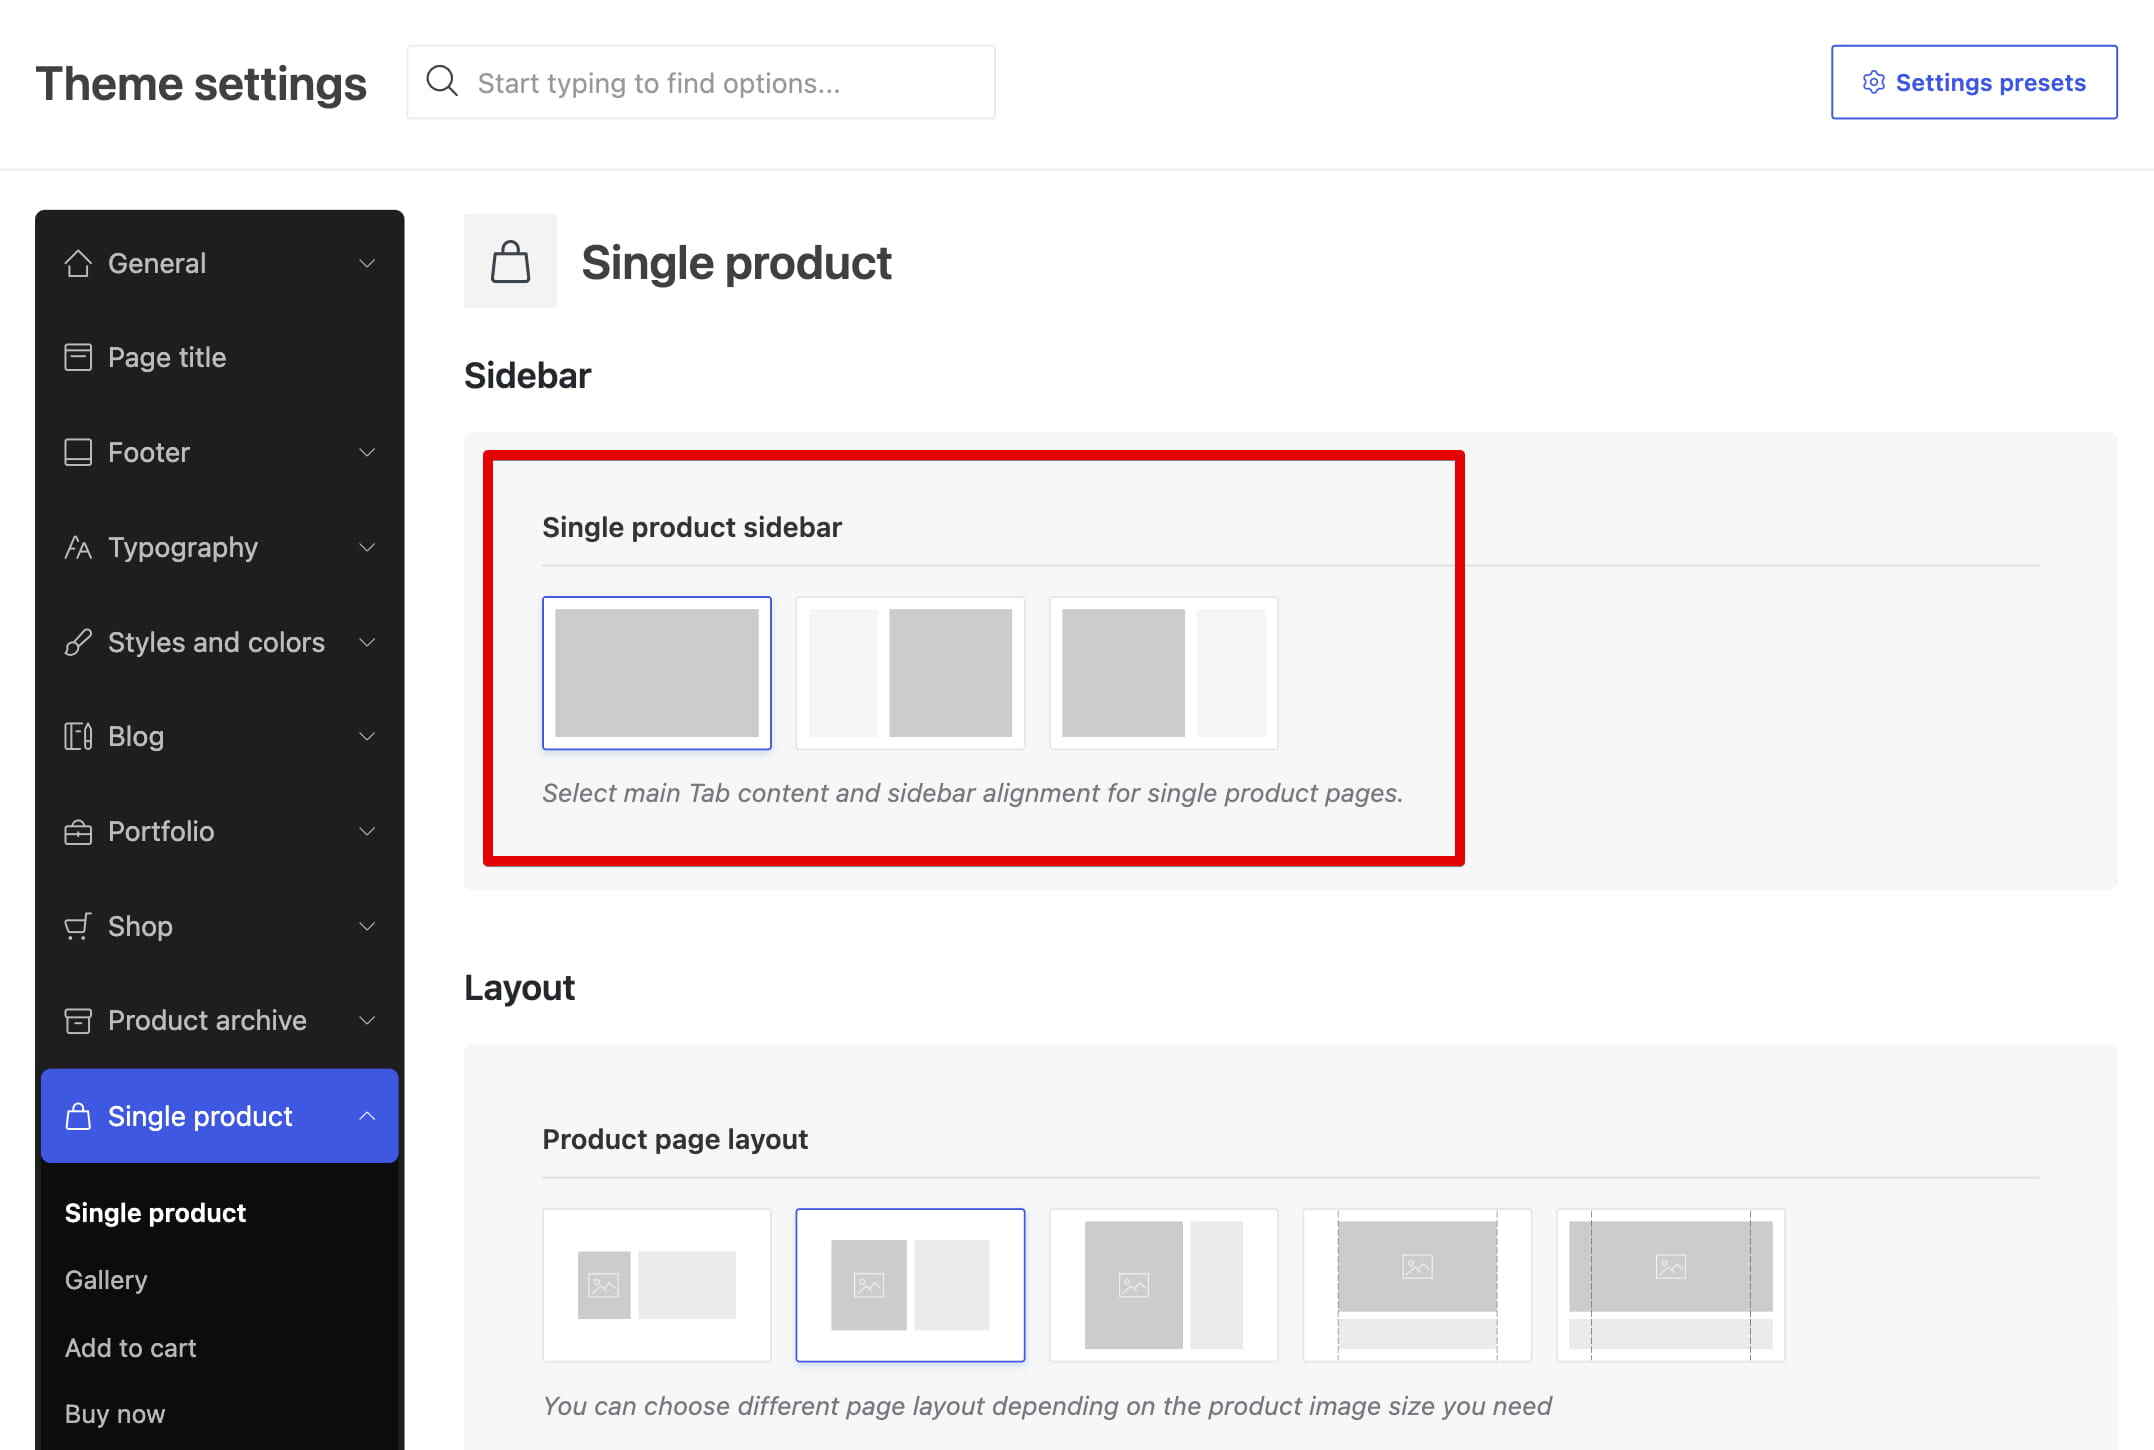Open the Add to cart submenu item
The image size is (2154, 1450).
point(130,1348)
